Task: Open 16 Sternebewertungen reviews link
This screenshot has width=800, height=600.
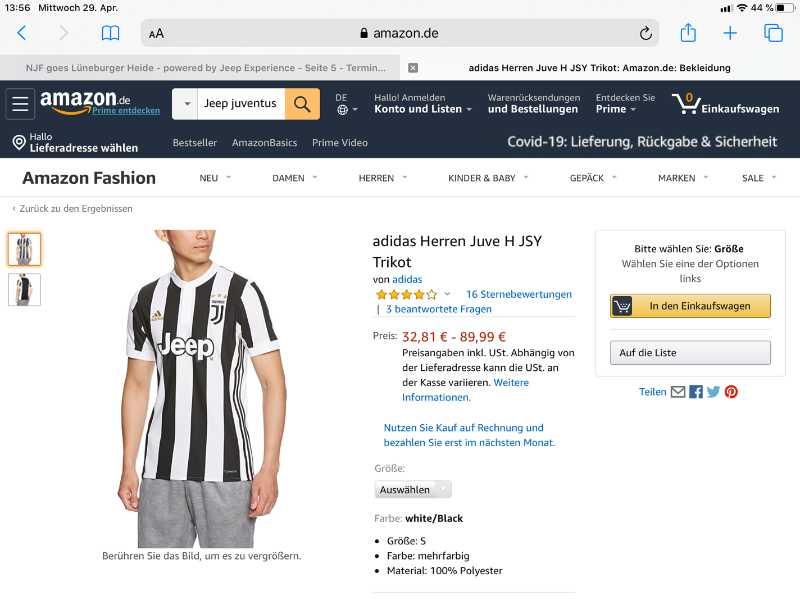Action: (519, 294)
